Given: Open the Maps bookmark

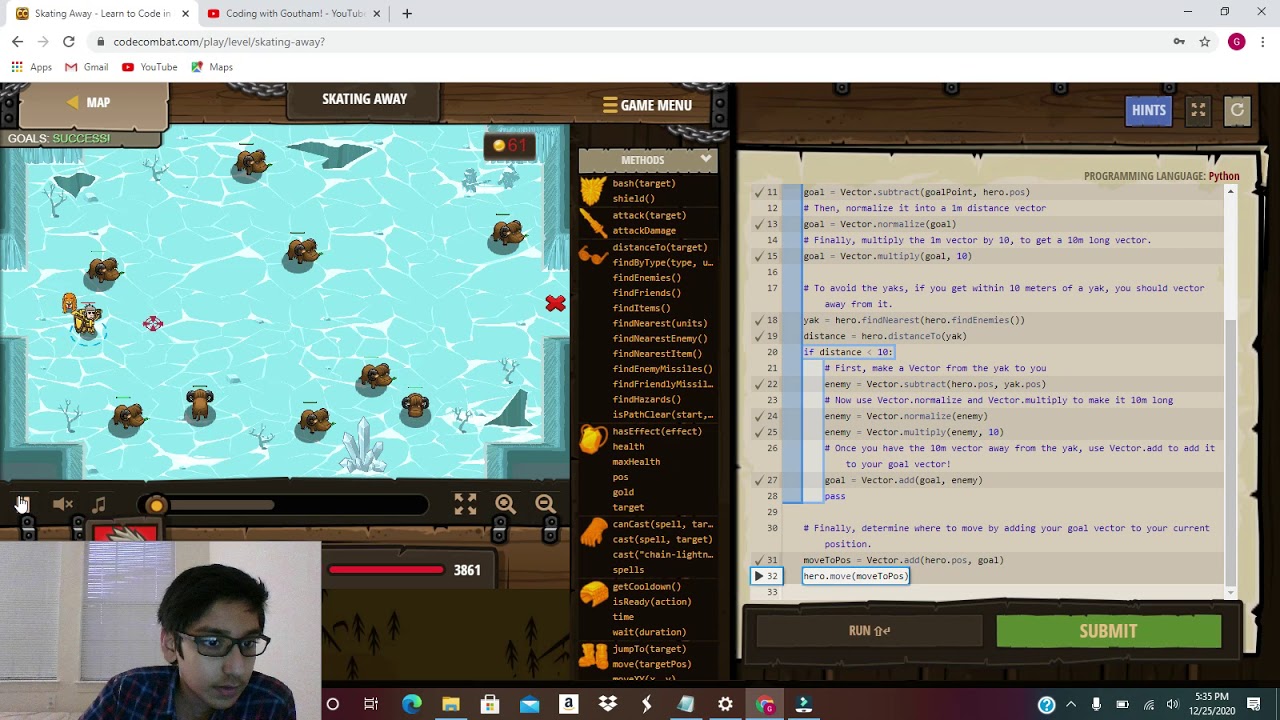Looking at the screenshot, I should pos(211,67).
